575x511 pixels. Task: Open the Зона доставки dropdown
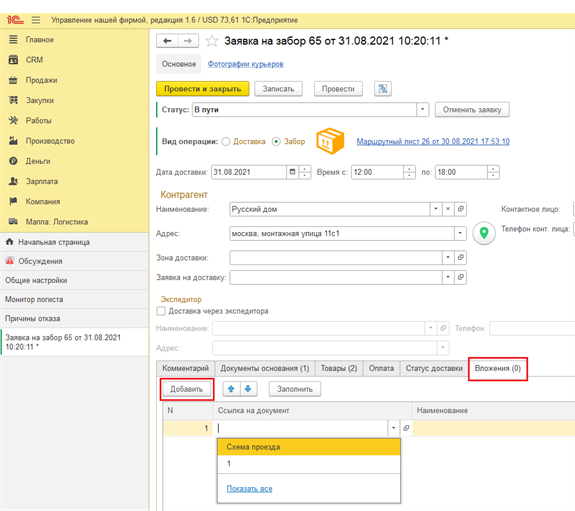tap(448, 258)
